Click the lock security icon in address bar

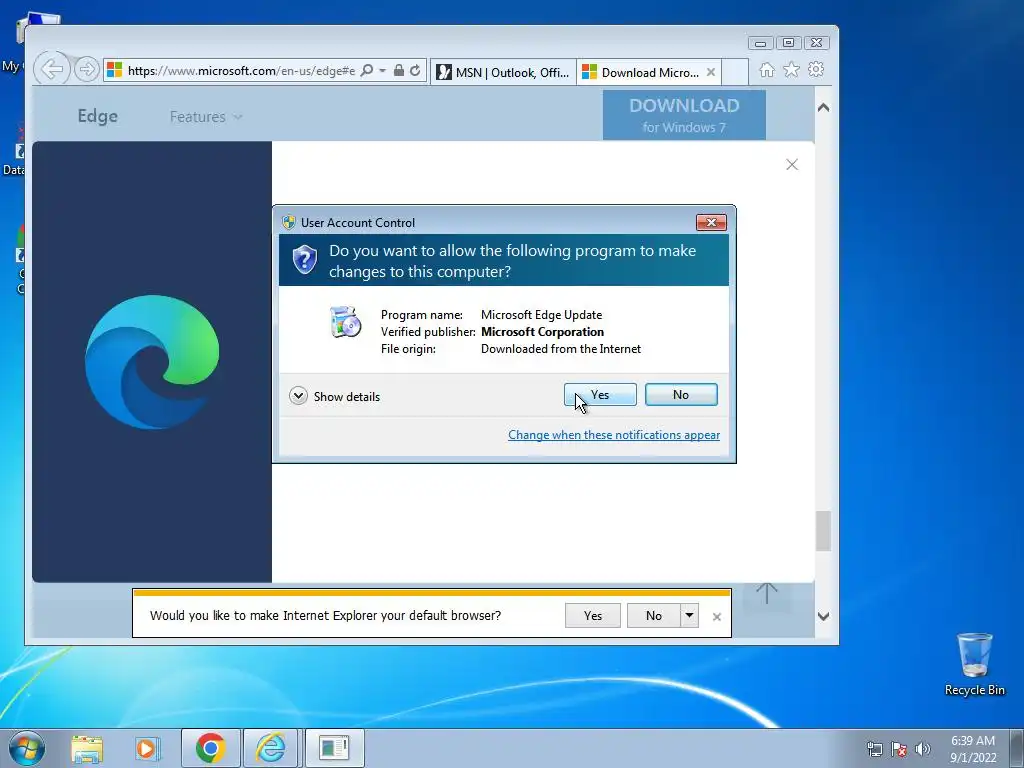coord(398,70)
